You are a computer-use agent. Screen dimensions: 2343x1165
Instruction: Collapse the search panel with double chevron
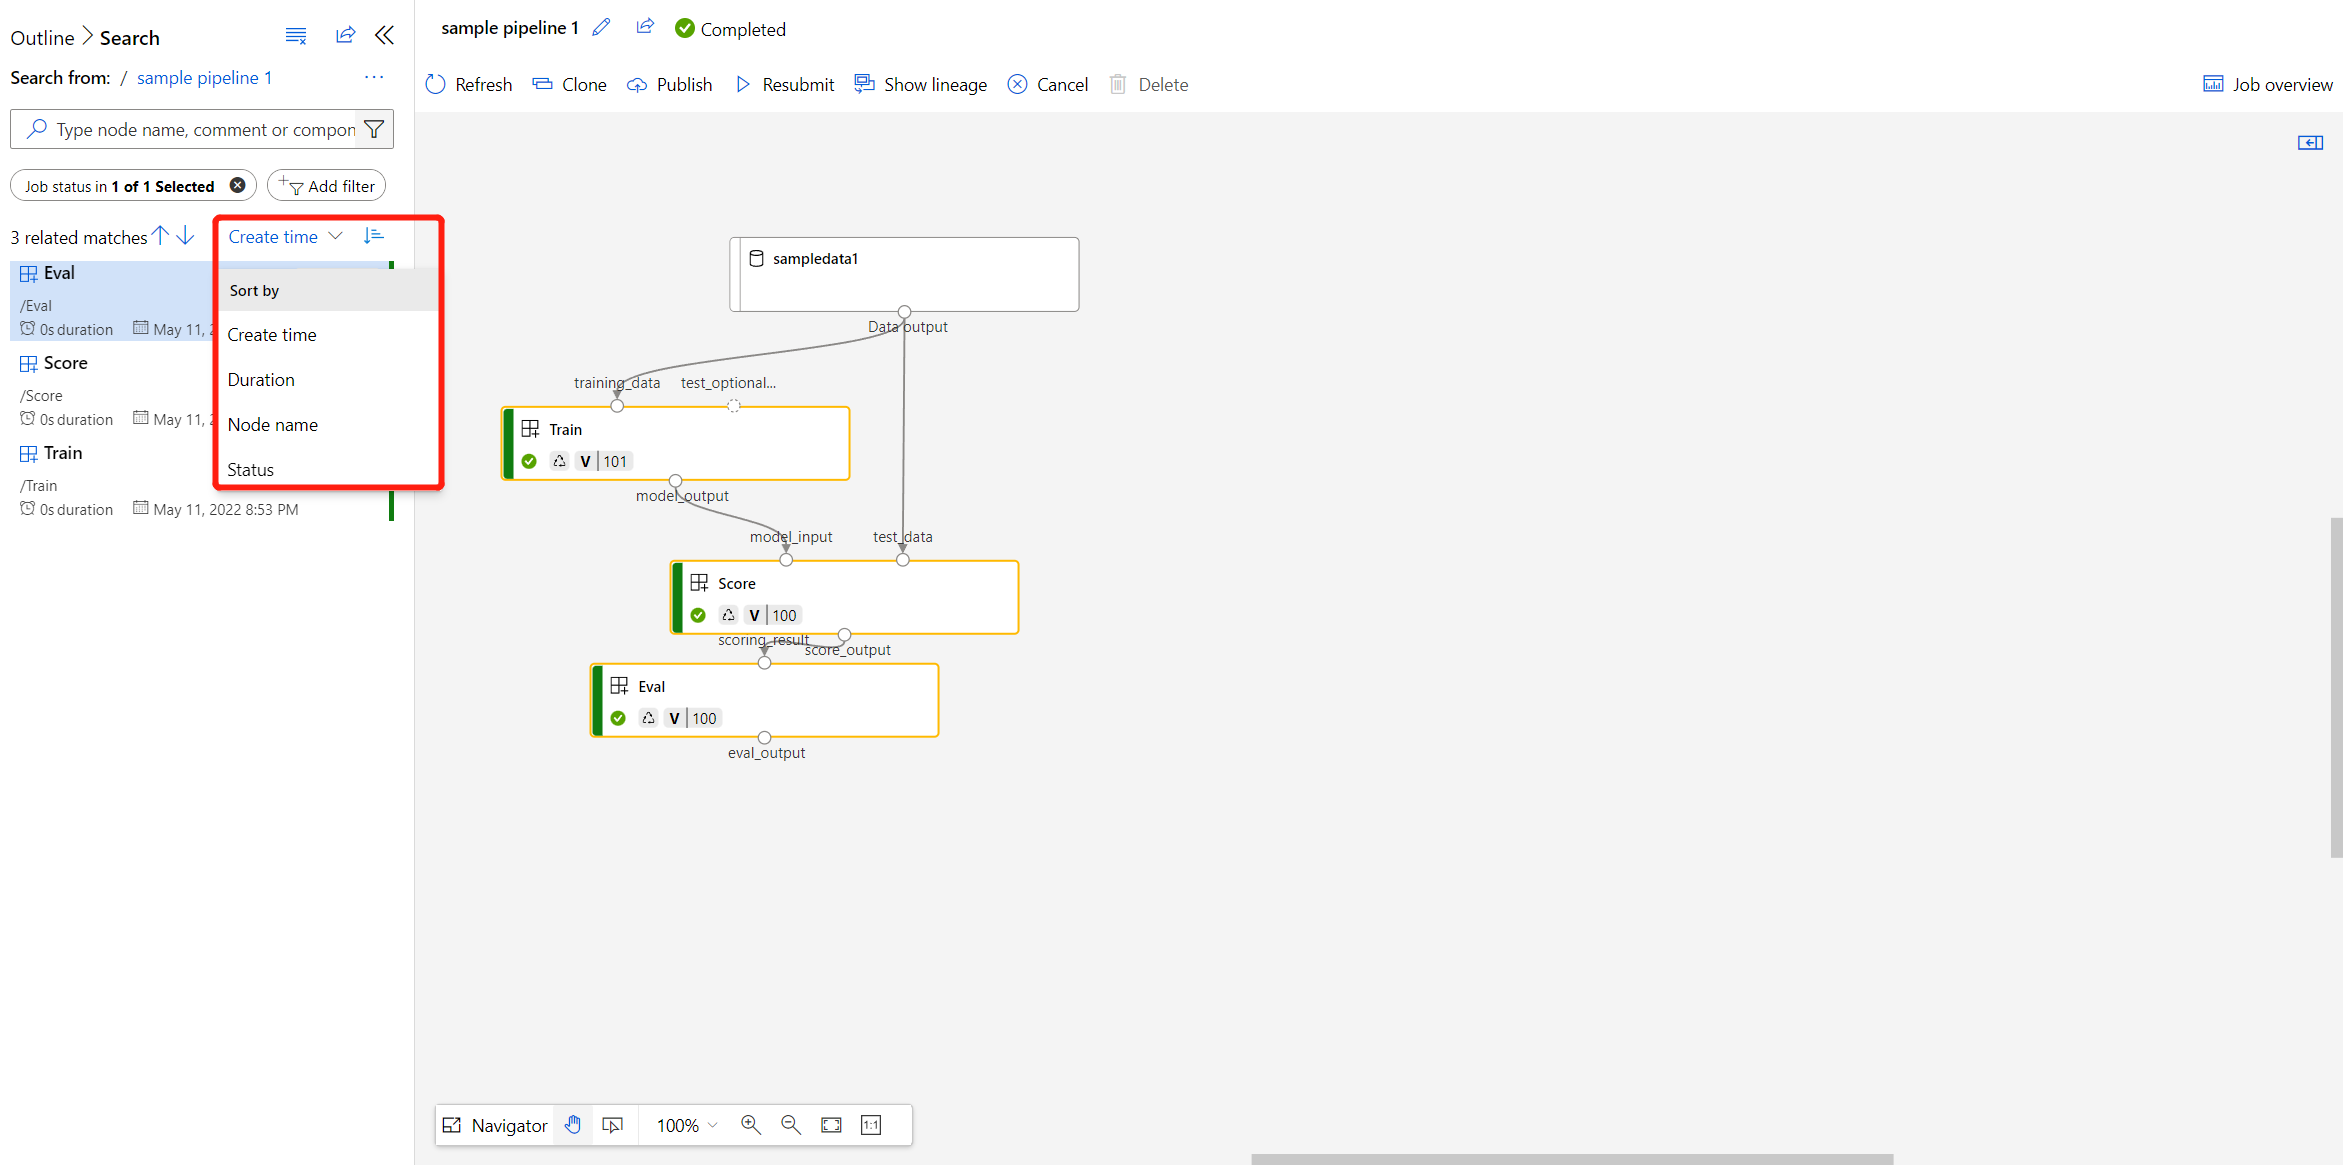[x=385, y=36]
